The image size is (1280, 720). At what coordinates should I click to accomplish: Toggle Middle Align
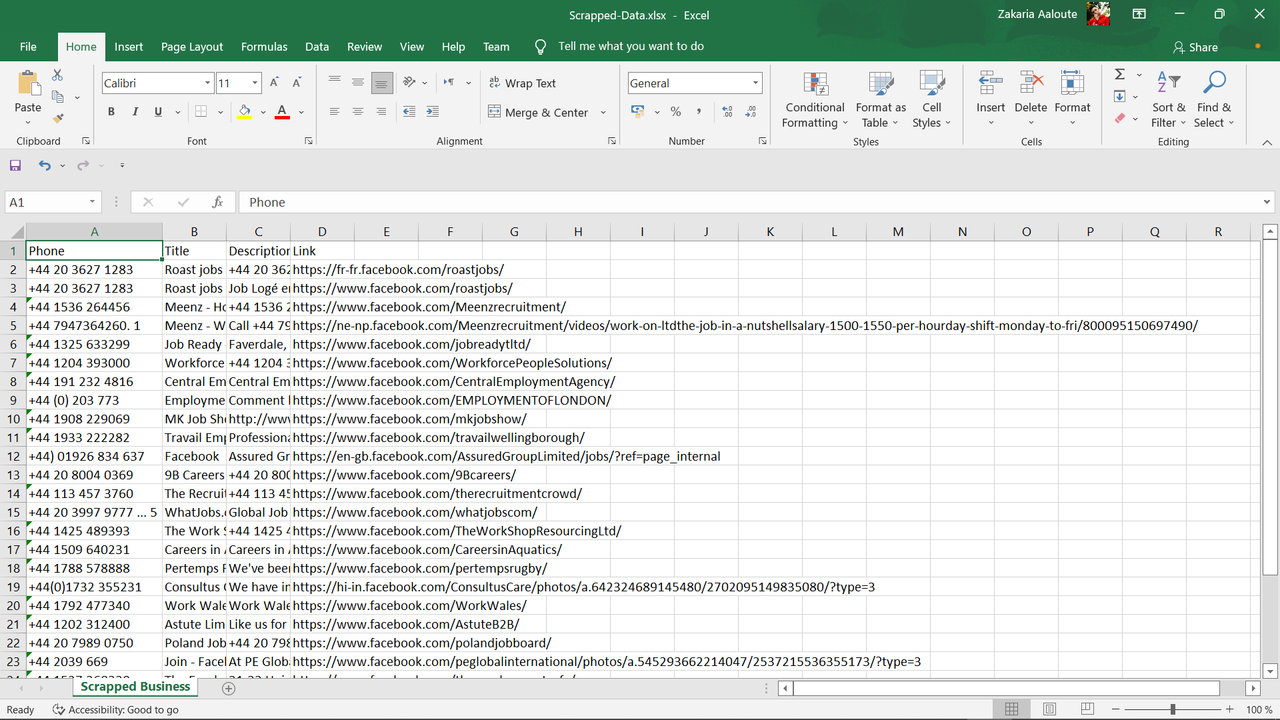(x=358, y=83)
